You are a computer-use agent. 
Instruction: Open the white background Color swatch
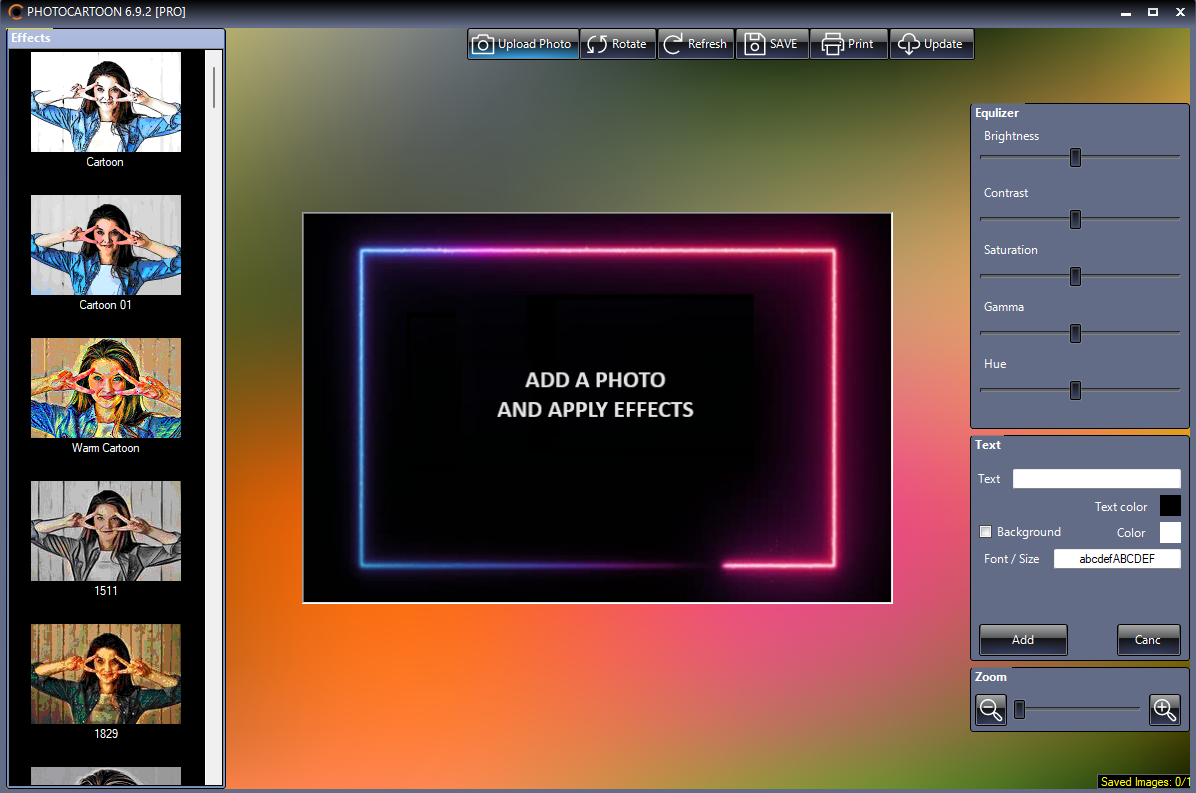pyautogui.click(x=1170, y=532)
